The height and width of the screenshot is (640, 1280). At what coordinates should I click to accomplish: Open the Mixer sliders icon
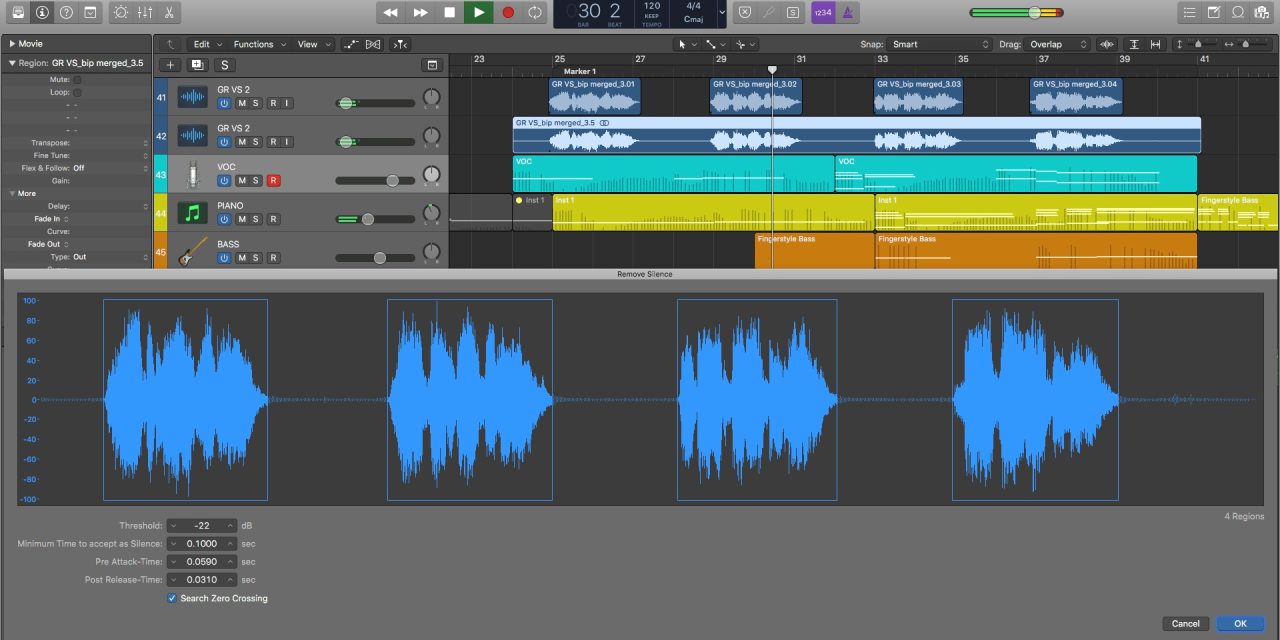[145, 12]
